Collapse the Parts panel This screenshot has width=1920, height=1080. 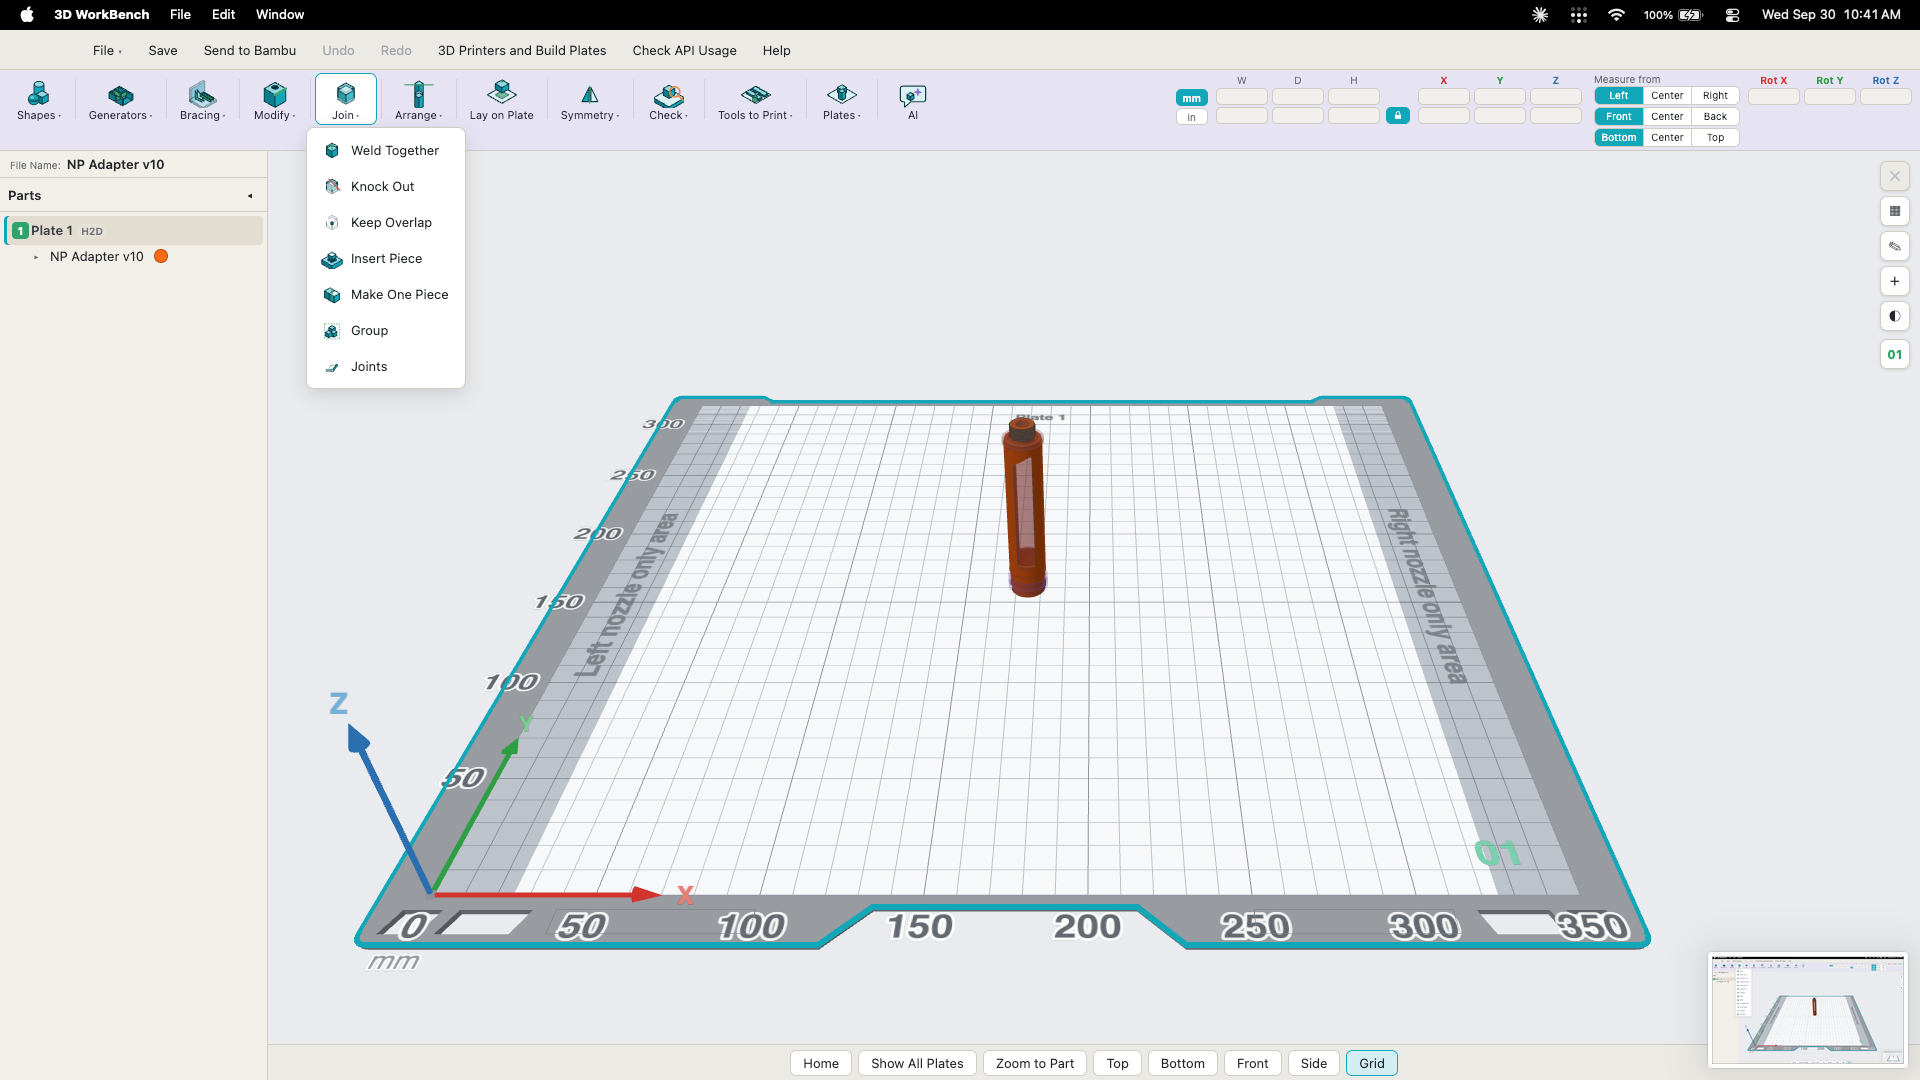pyautogui.click(x=250, y=196)
